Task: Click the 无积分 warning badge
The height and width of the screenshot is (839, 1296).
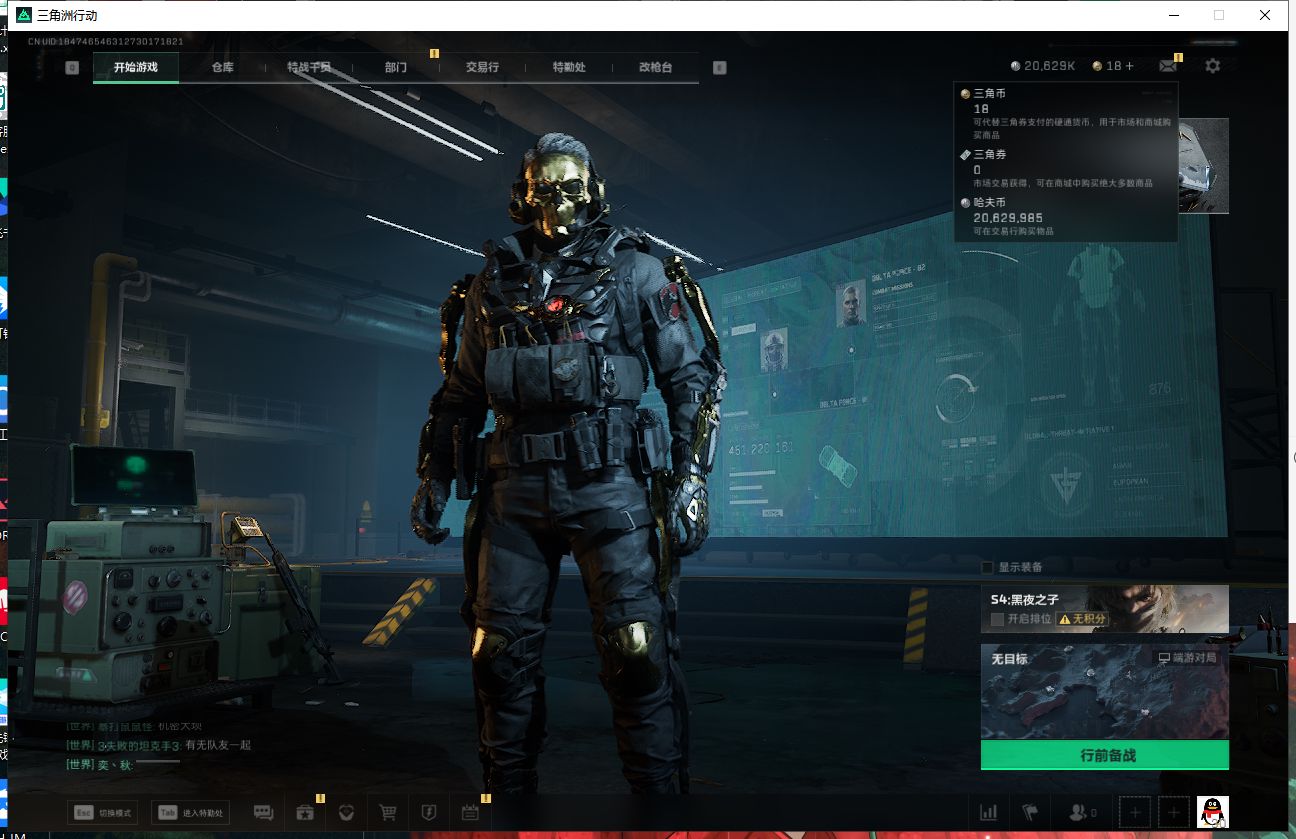Action: pos(1084,619)
